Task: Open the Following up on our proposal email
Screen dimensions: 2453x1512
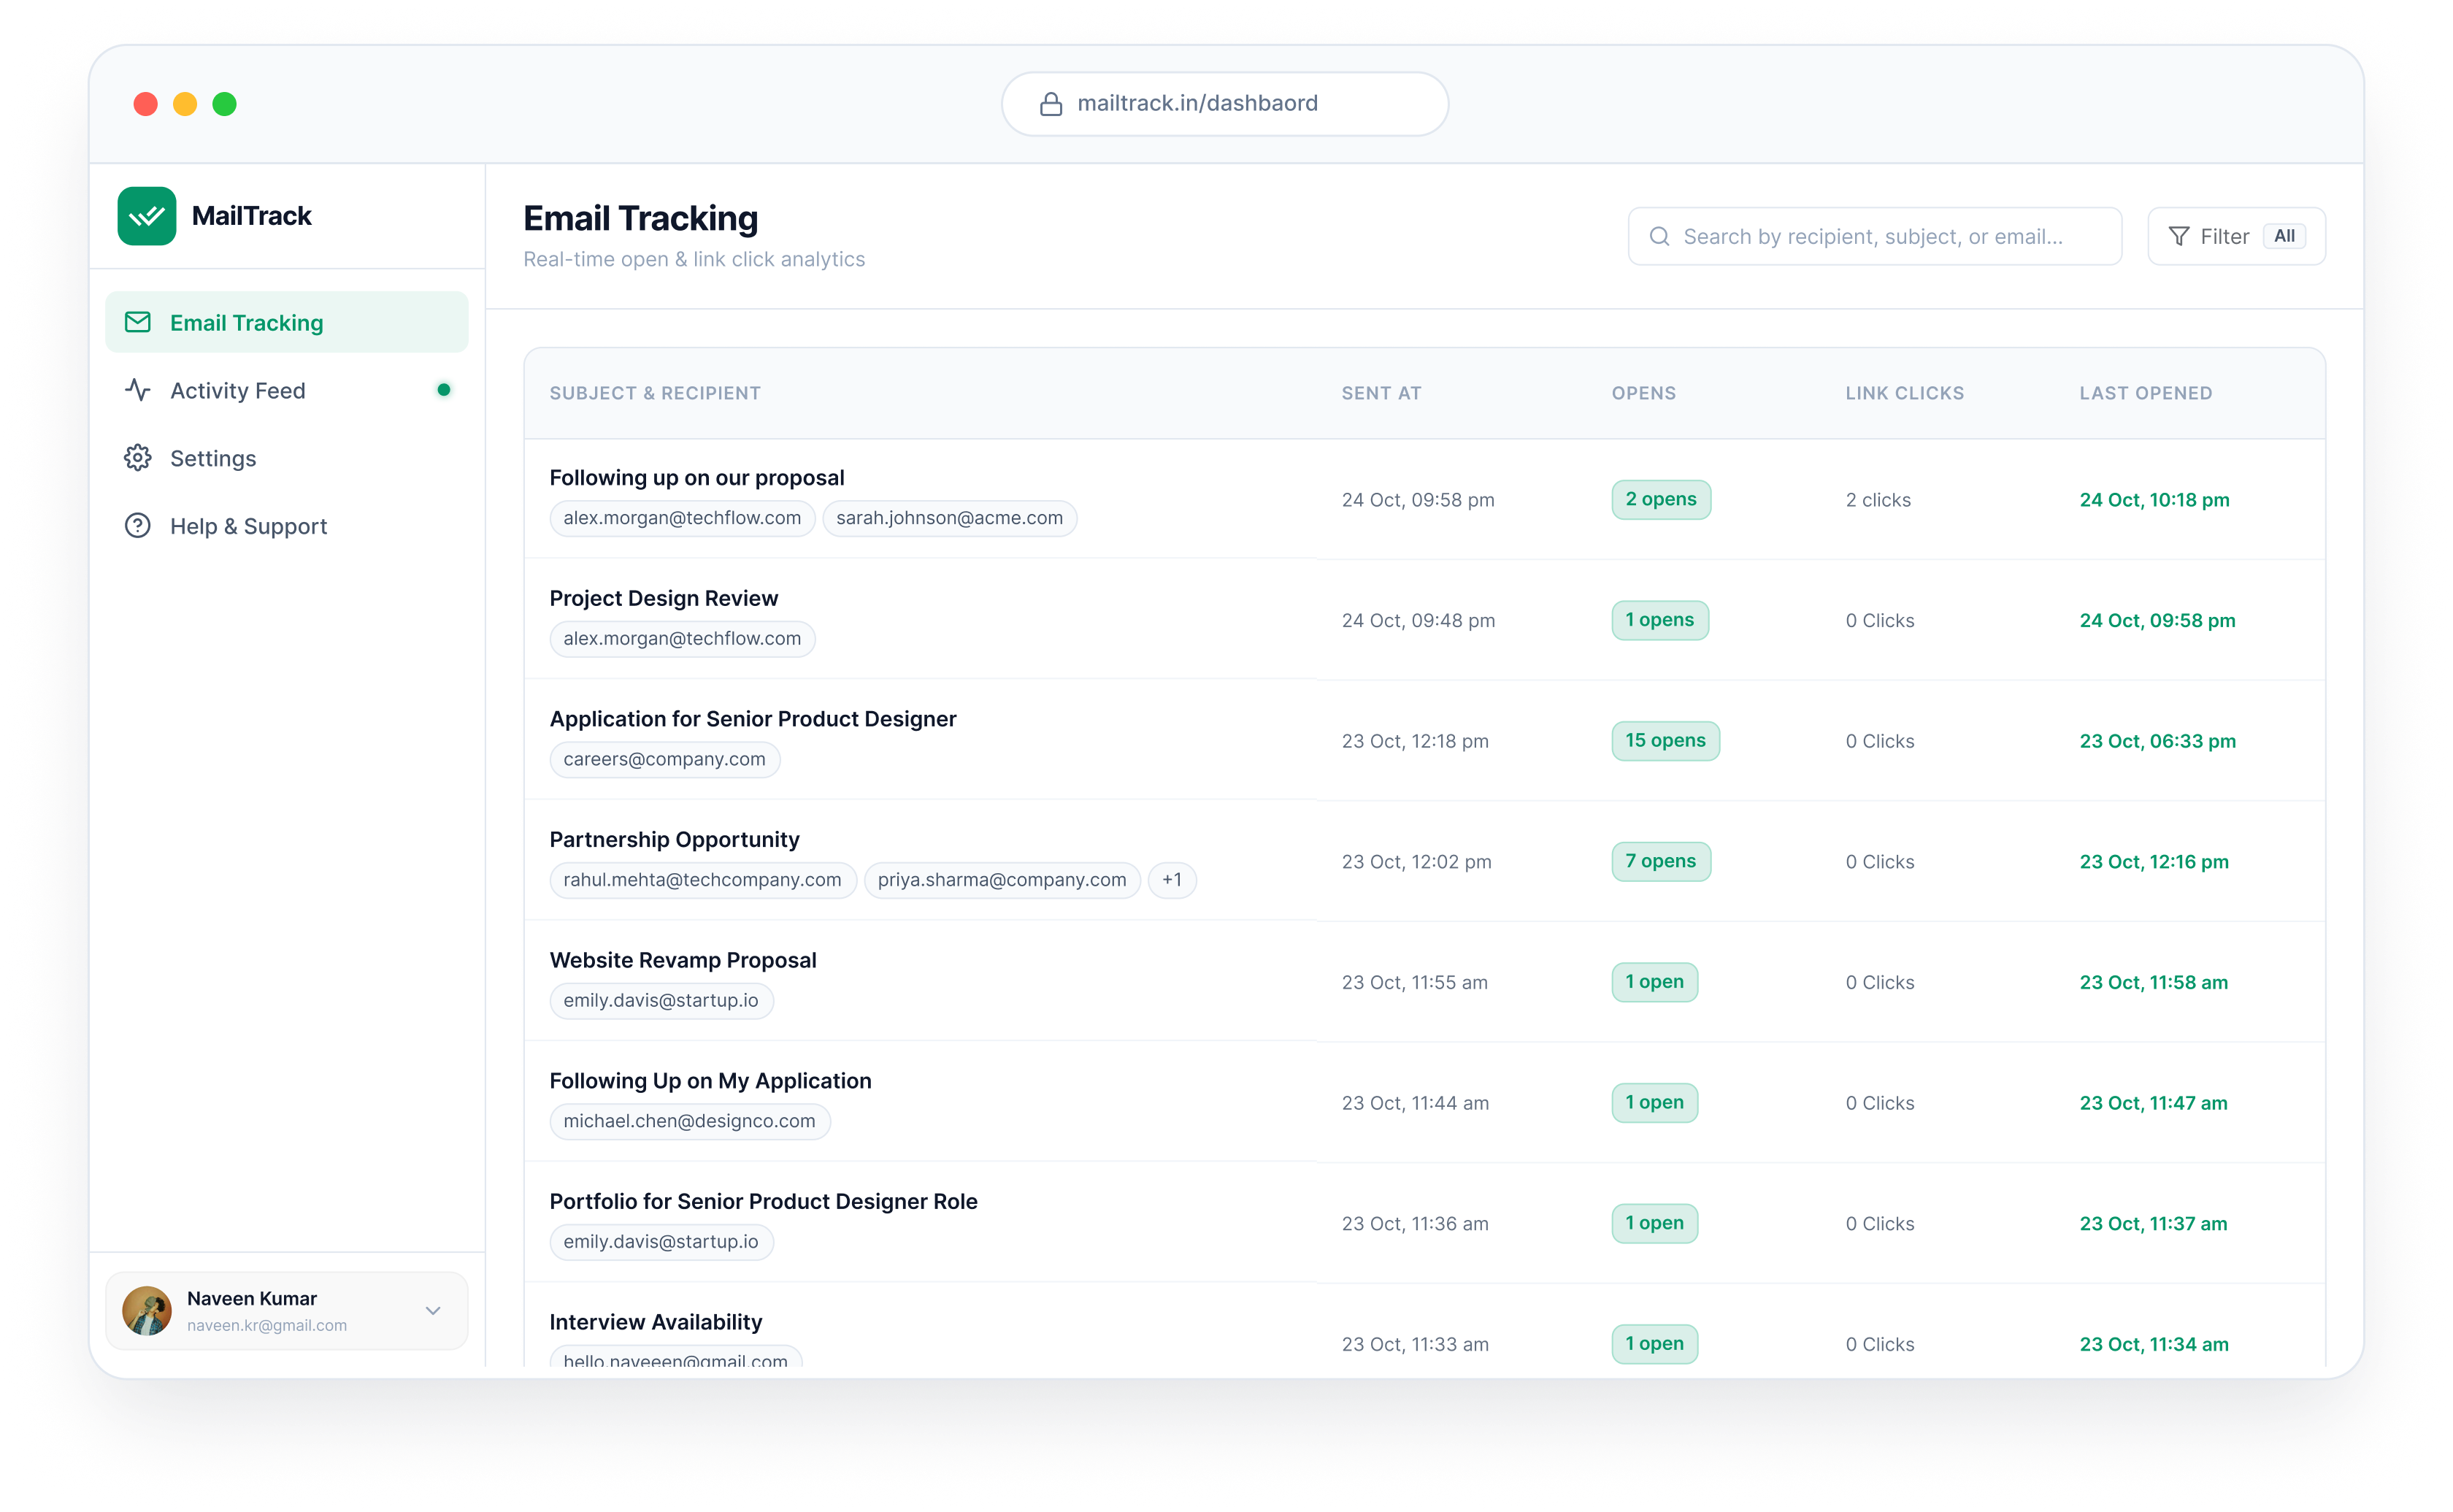Action: (696, 478)
